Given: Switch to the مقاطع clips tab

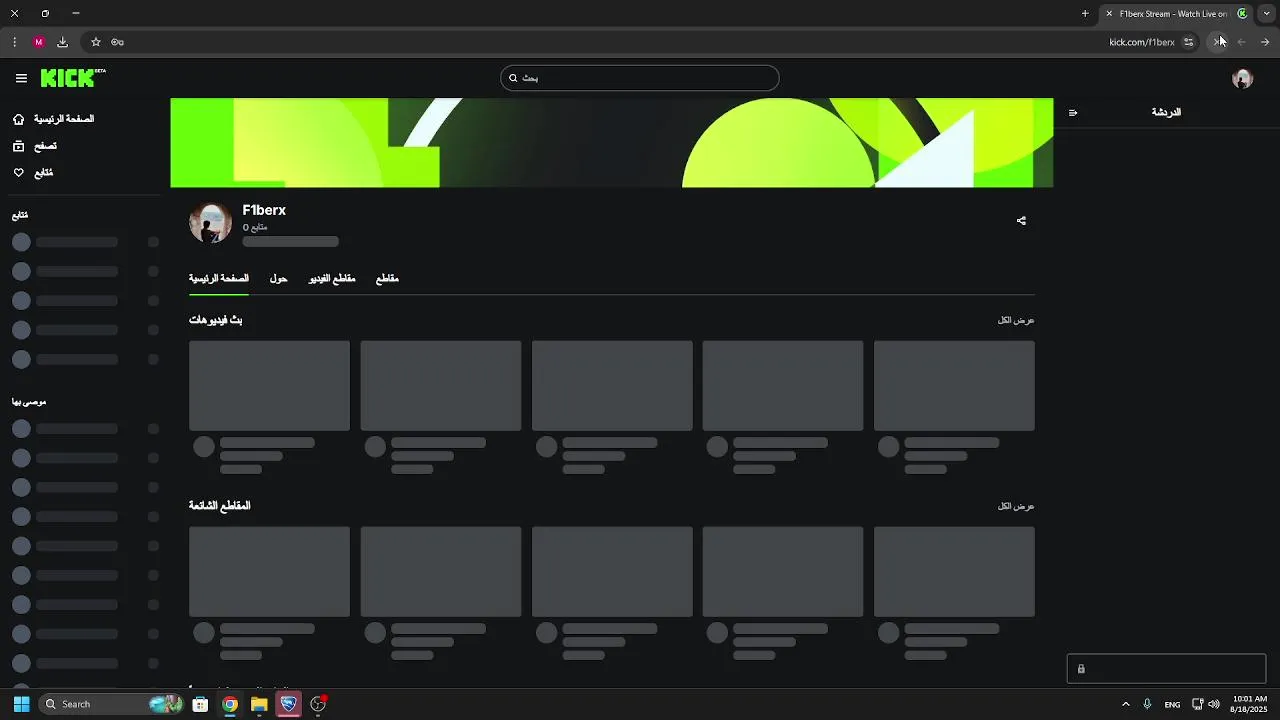Looking at the screenshot, I should [x=387, y=279].
